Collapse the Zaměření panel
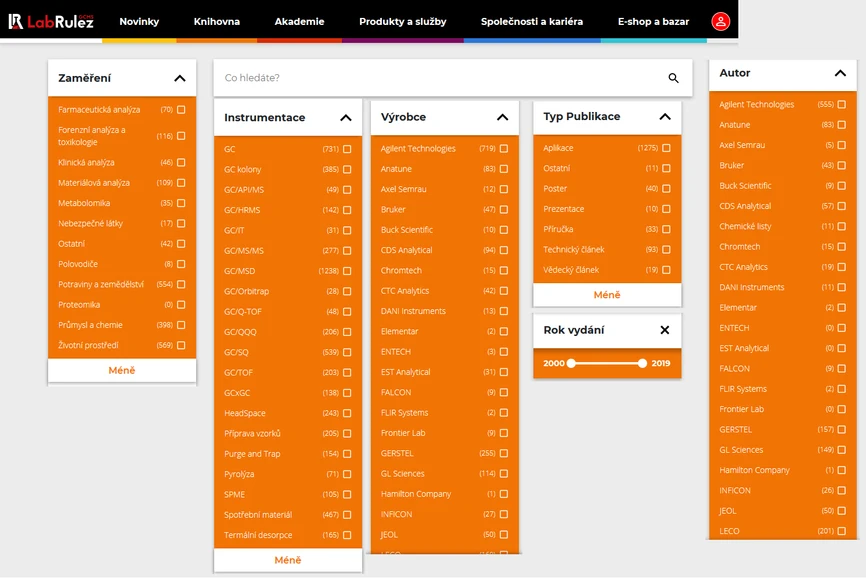Screen dimensions: 866x578 pyautogui.click(x=180, y=78)
